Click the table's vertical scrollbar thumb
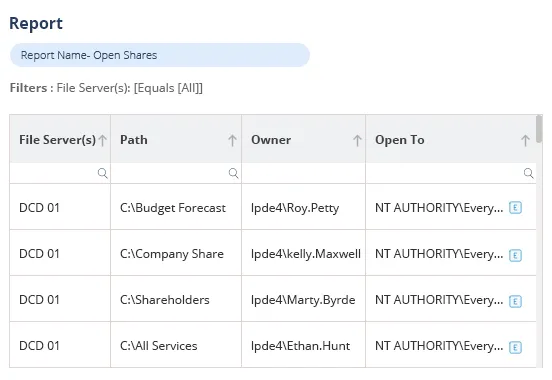The width and height of the screenshot is (552, 380). point(539,129)
